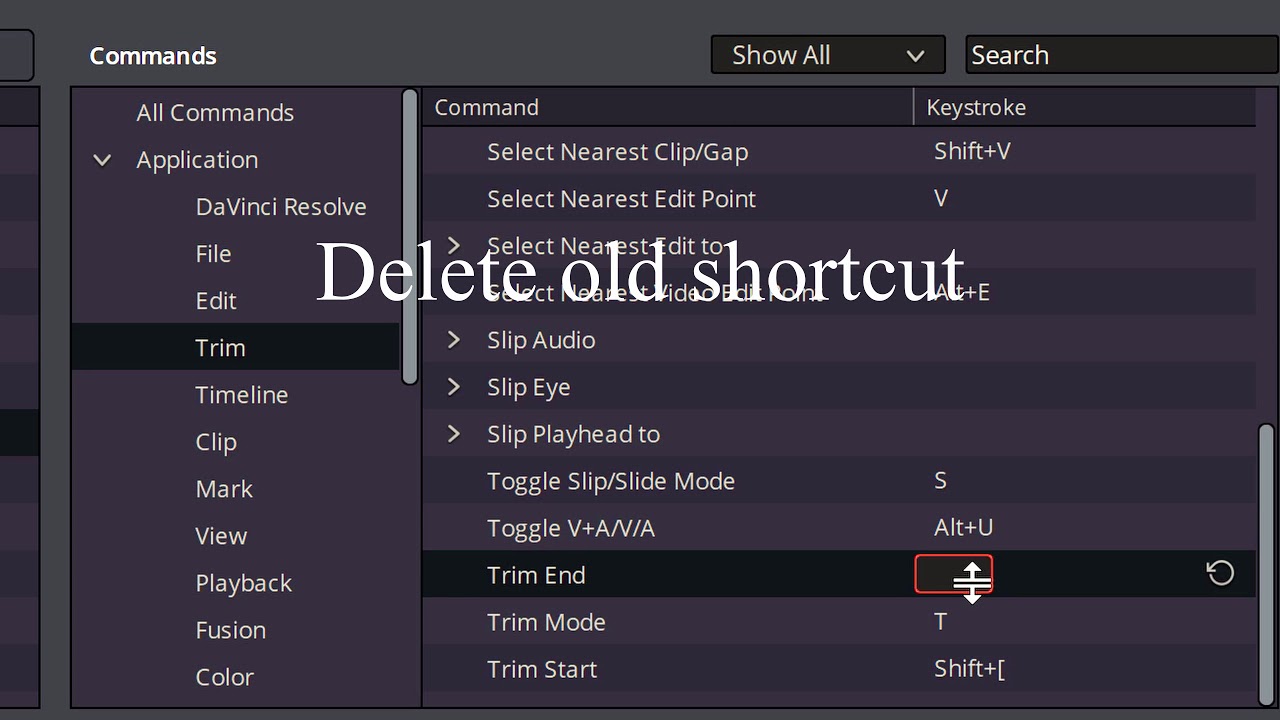Select All Commands in the category list
This screenshot has height=720, width=1280.
(x=215, y=113)
